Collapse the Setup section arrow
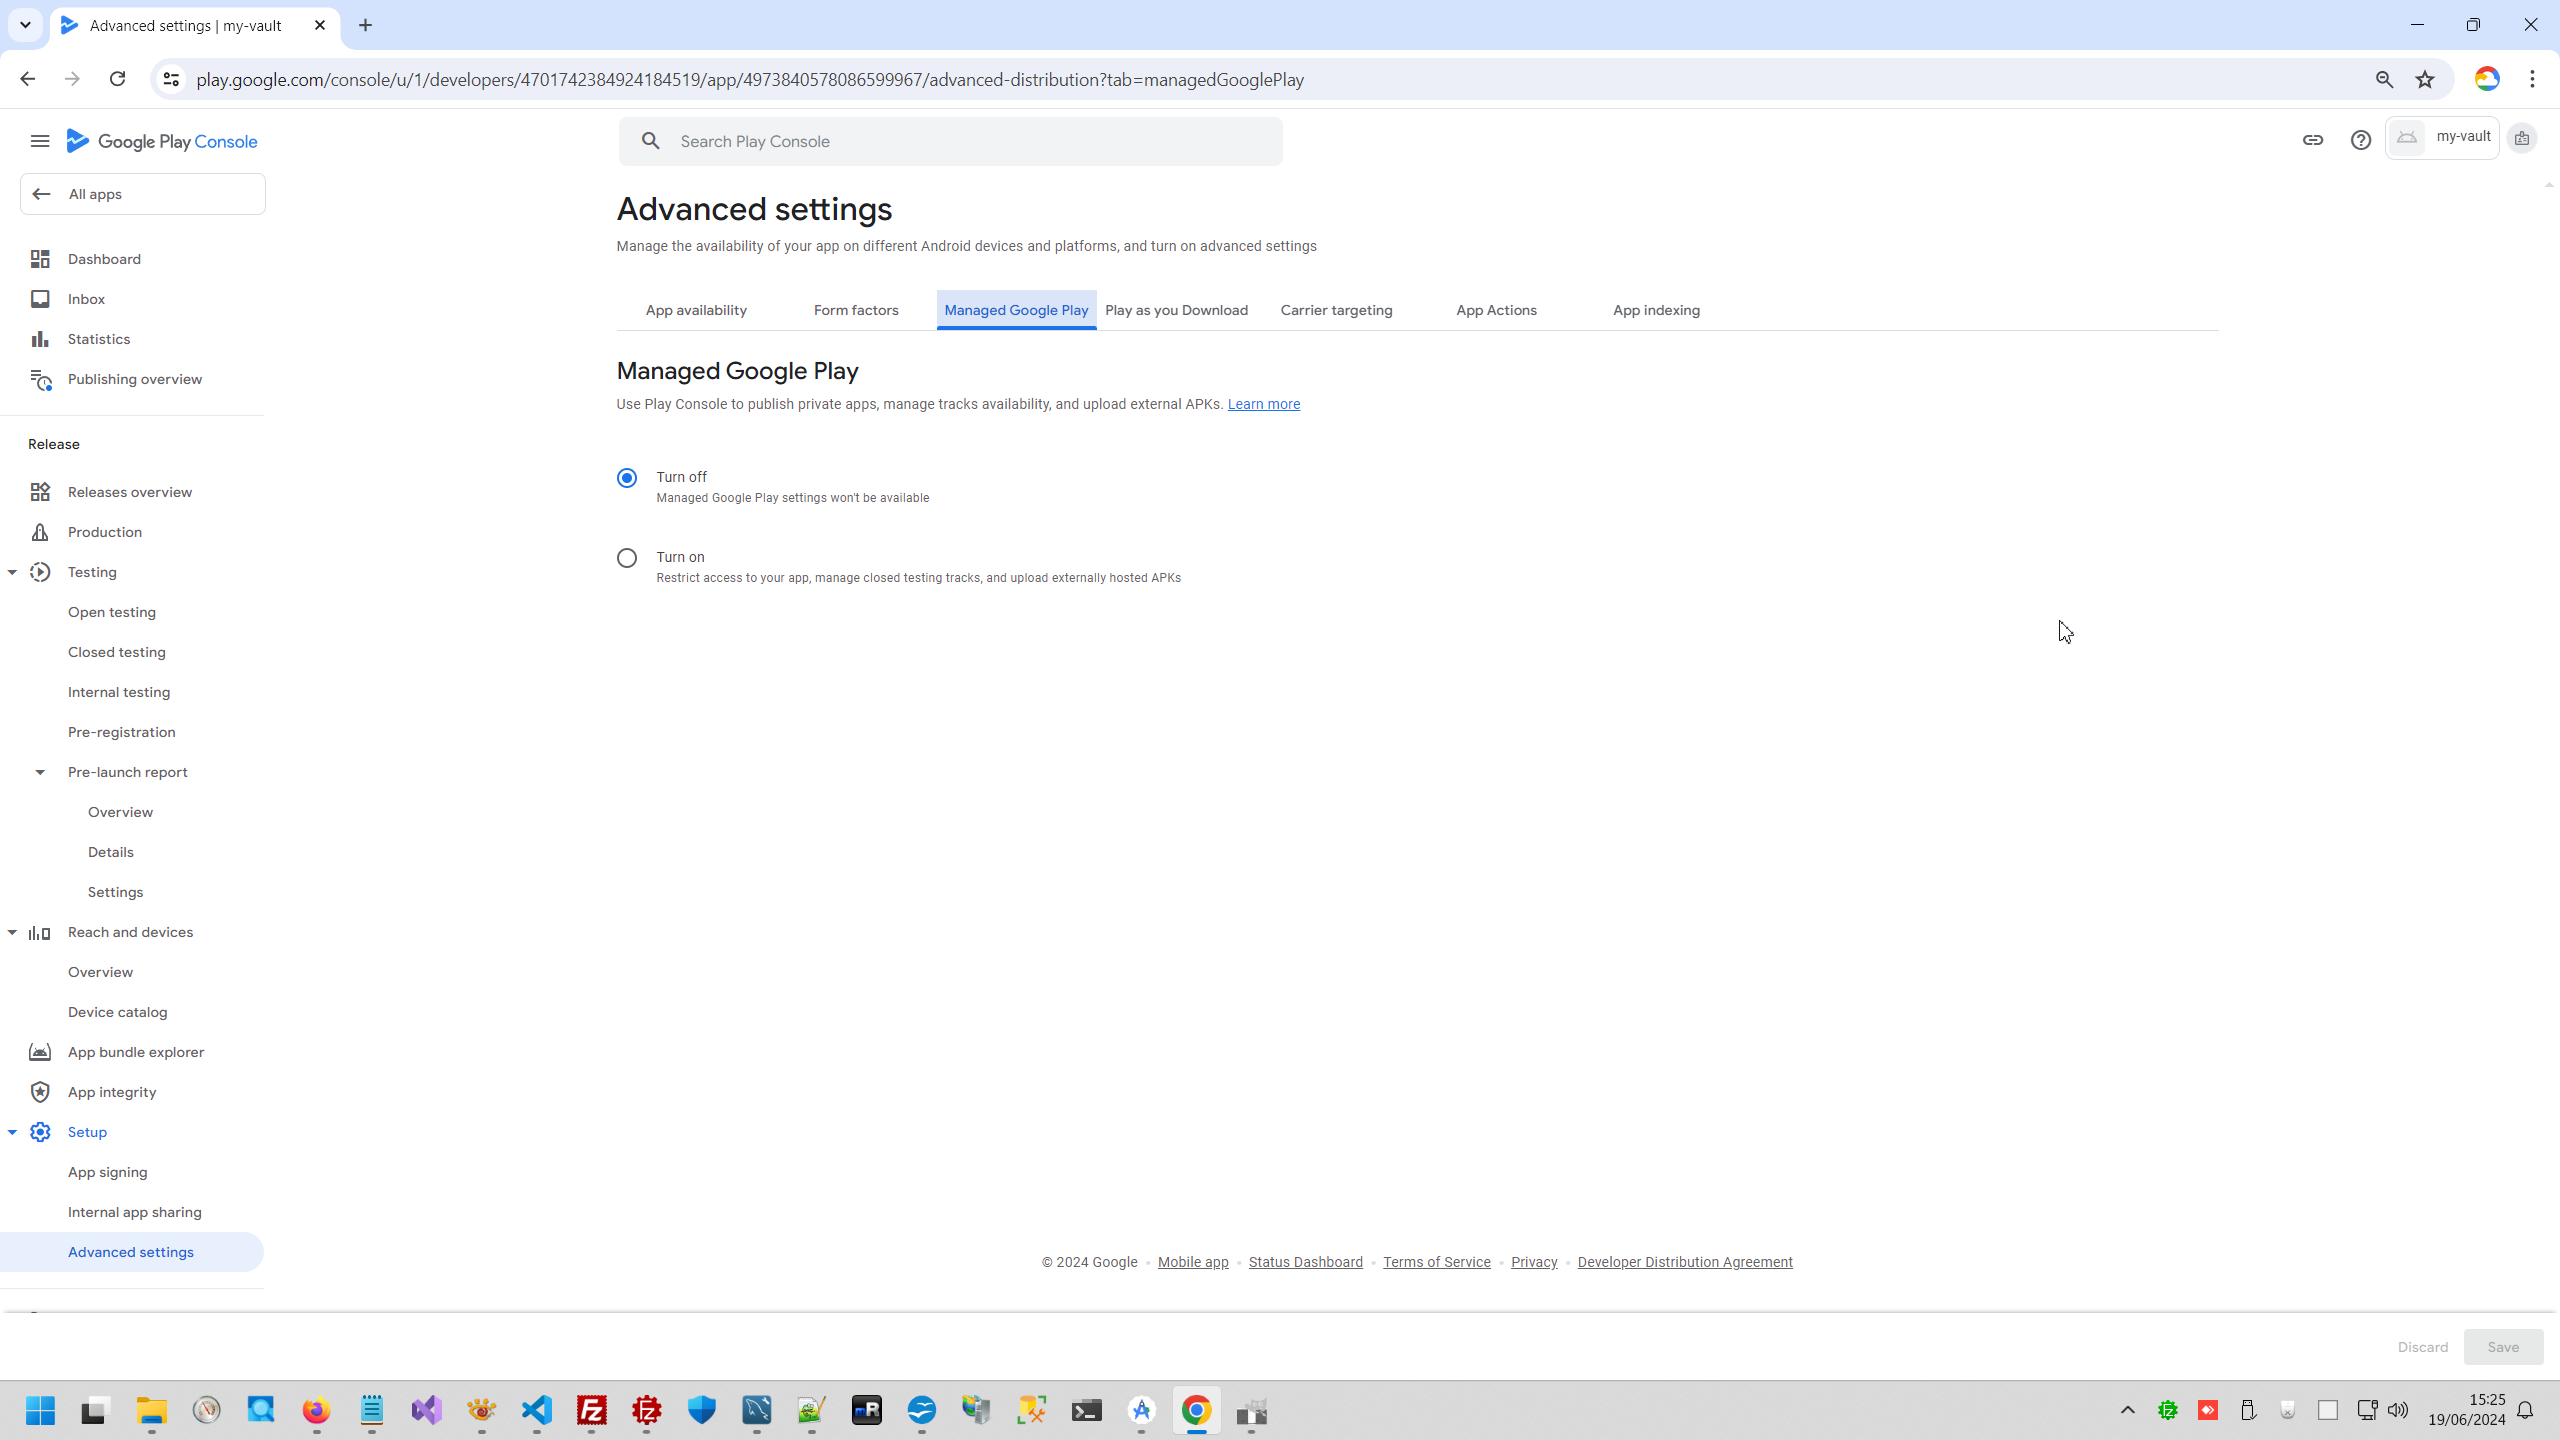Screen dimensions: 2560x1440 coord(12,1132)
